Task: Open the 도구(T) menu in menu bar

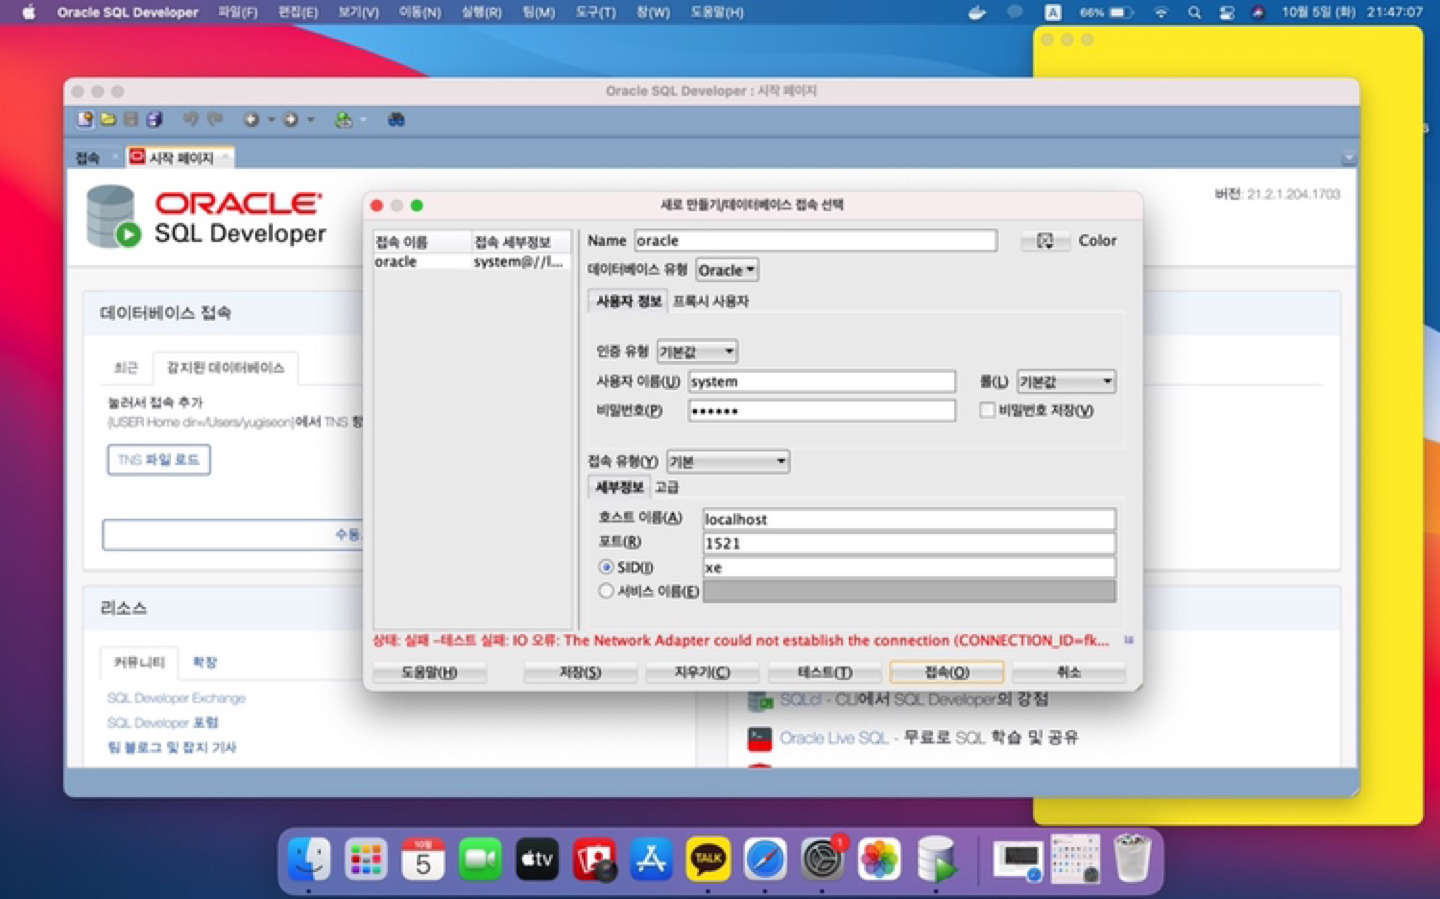Action: (595, 12)
